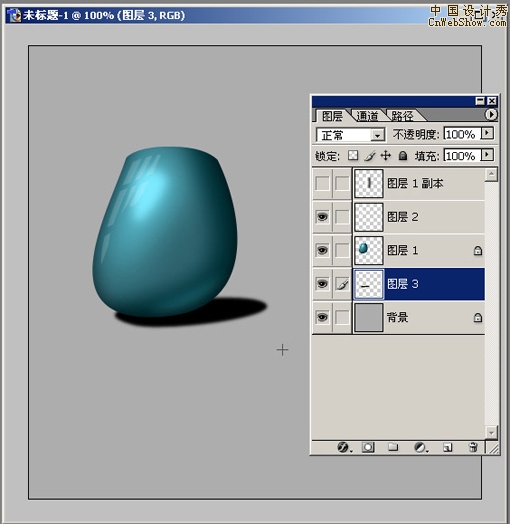The height and width of the screenshot is (524, 510).
Task: Close the layers palette
Action: coord(492,101)
